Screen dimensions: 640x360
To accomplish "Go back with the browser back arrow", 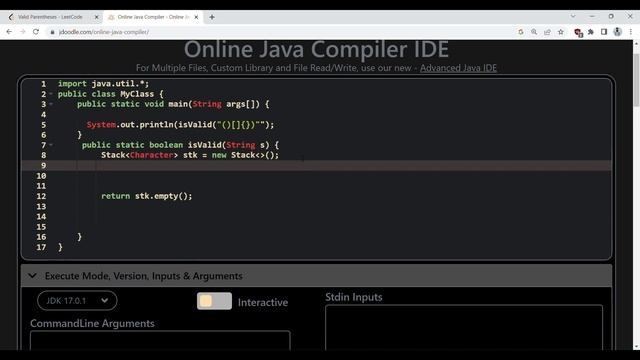I will pos(9,31).
